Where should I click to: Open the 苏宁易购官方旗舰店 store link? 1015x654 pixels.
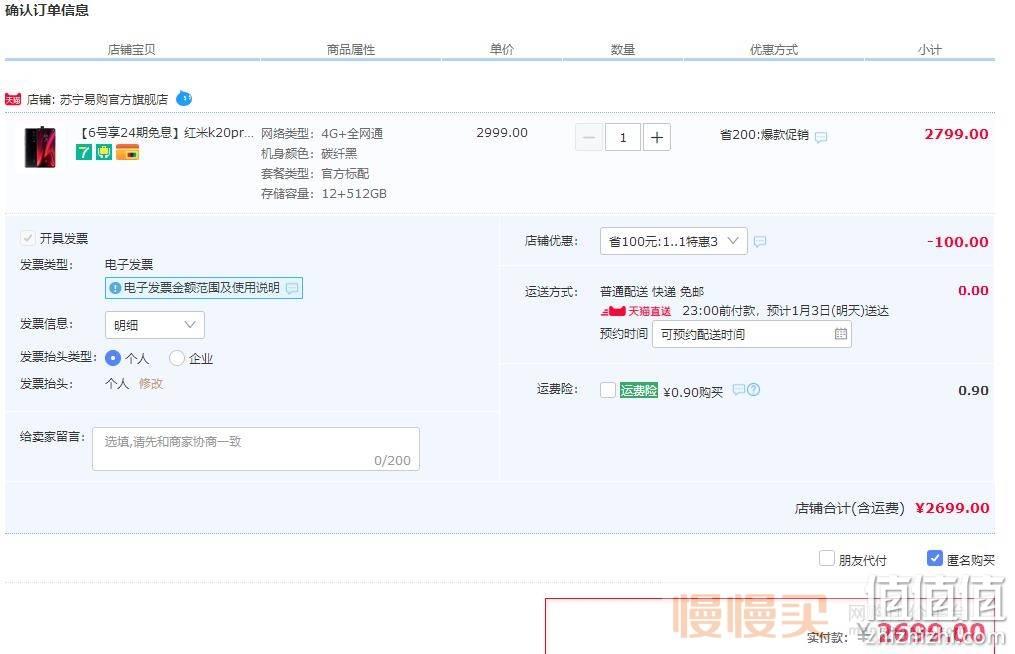(114, 100)
